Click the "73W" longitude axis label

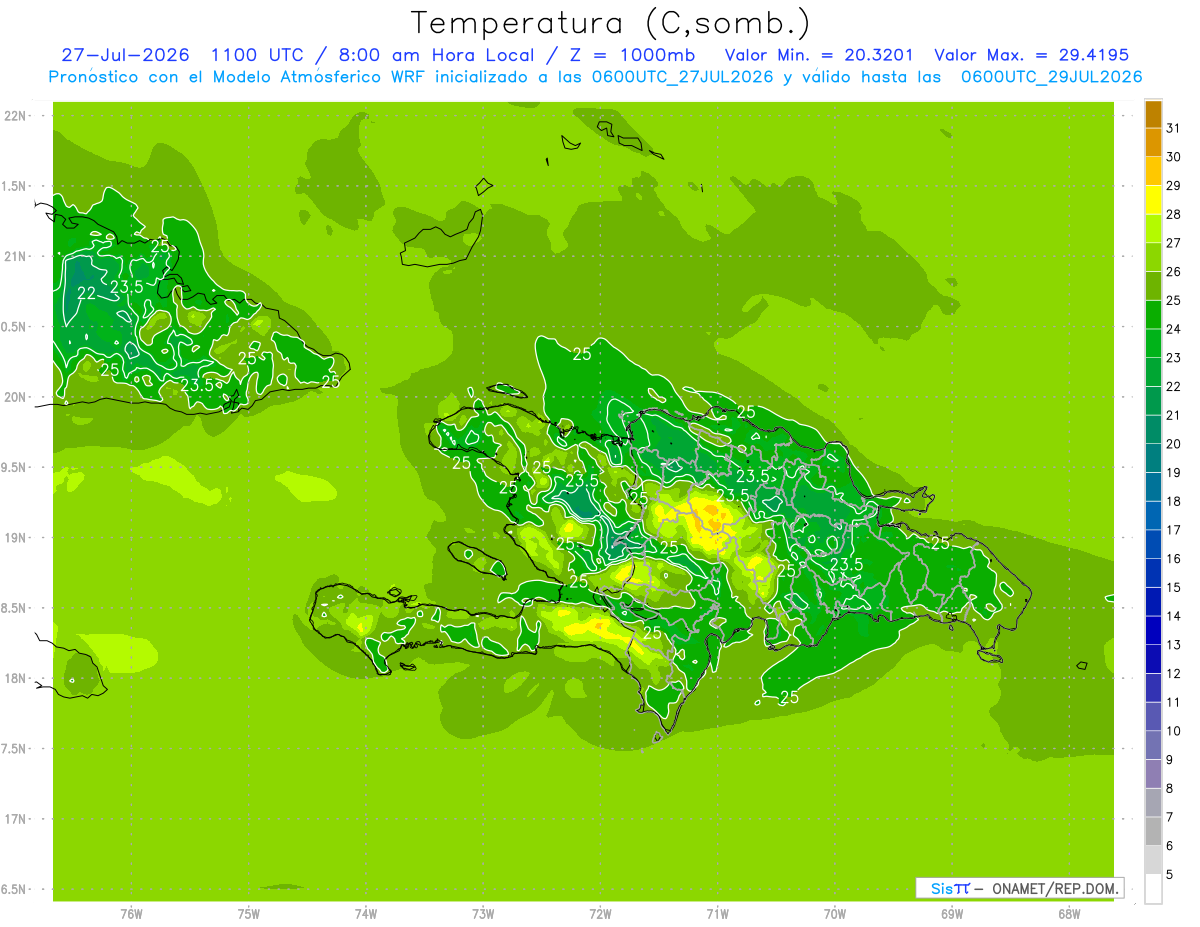pyautogui.click(x=483, y=914)
